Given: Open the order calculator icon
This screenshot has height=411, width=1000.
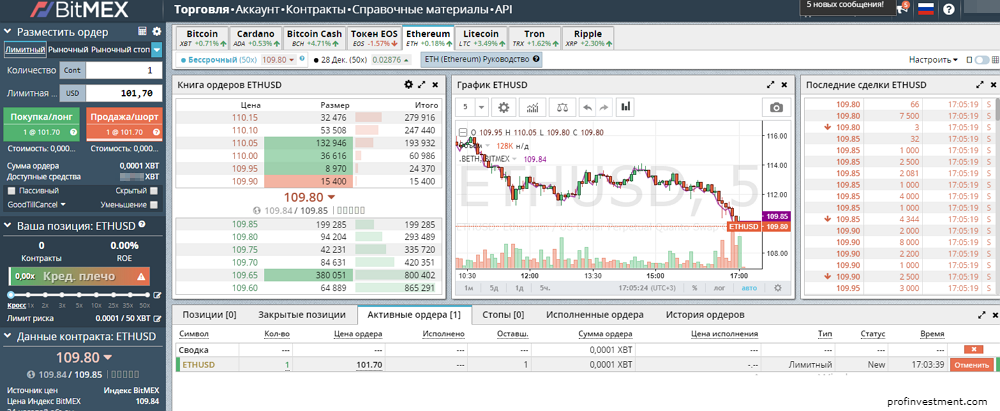Looking at the screenshot, I should click(143, 31).
